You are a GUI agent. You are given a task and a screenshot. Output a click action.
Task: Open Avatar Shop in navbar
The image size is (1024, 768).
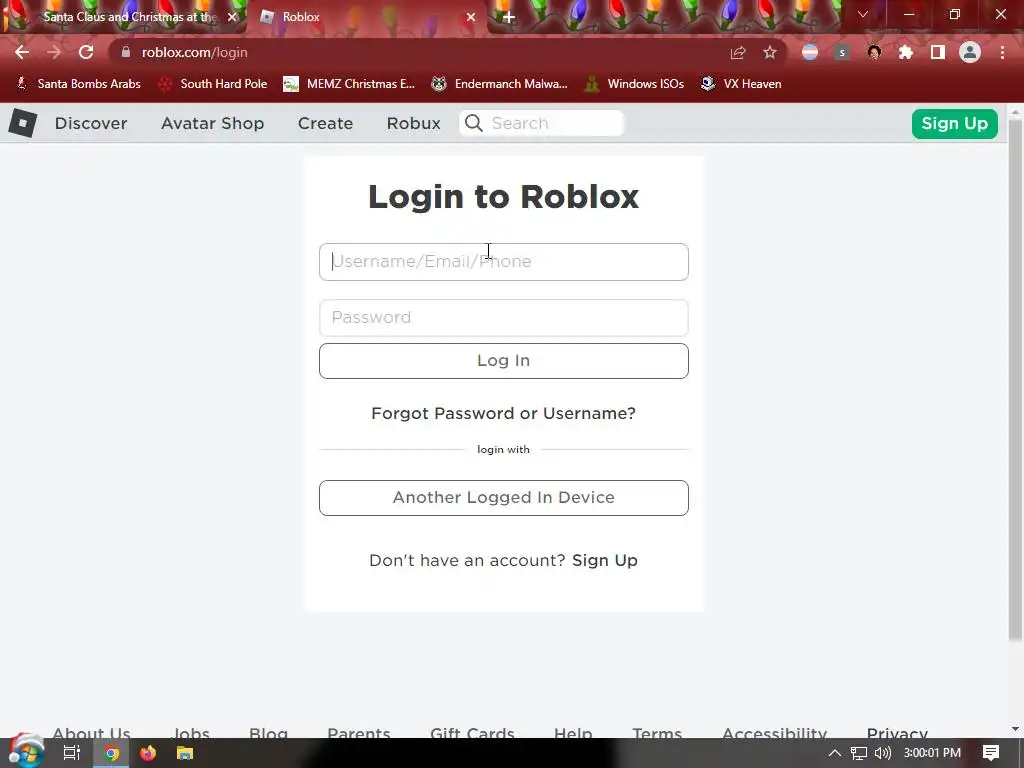212,123
